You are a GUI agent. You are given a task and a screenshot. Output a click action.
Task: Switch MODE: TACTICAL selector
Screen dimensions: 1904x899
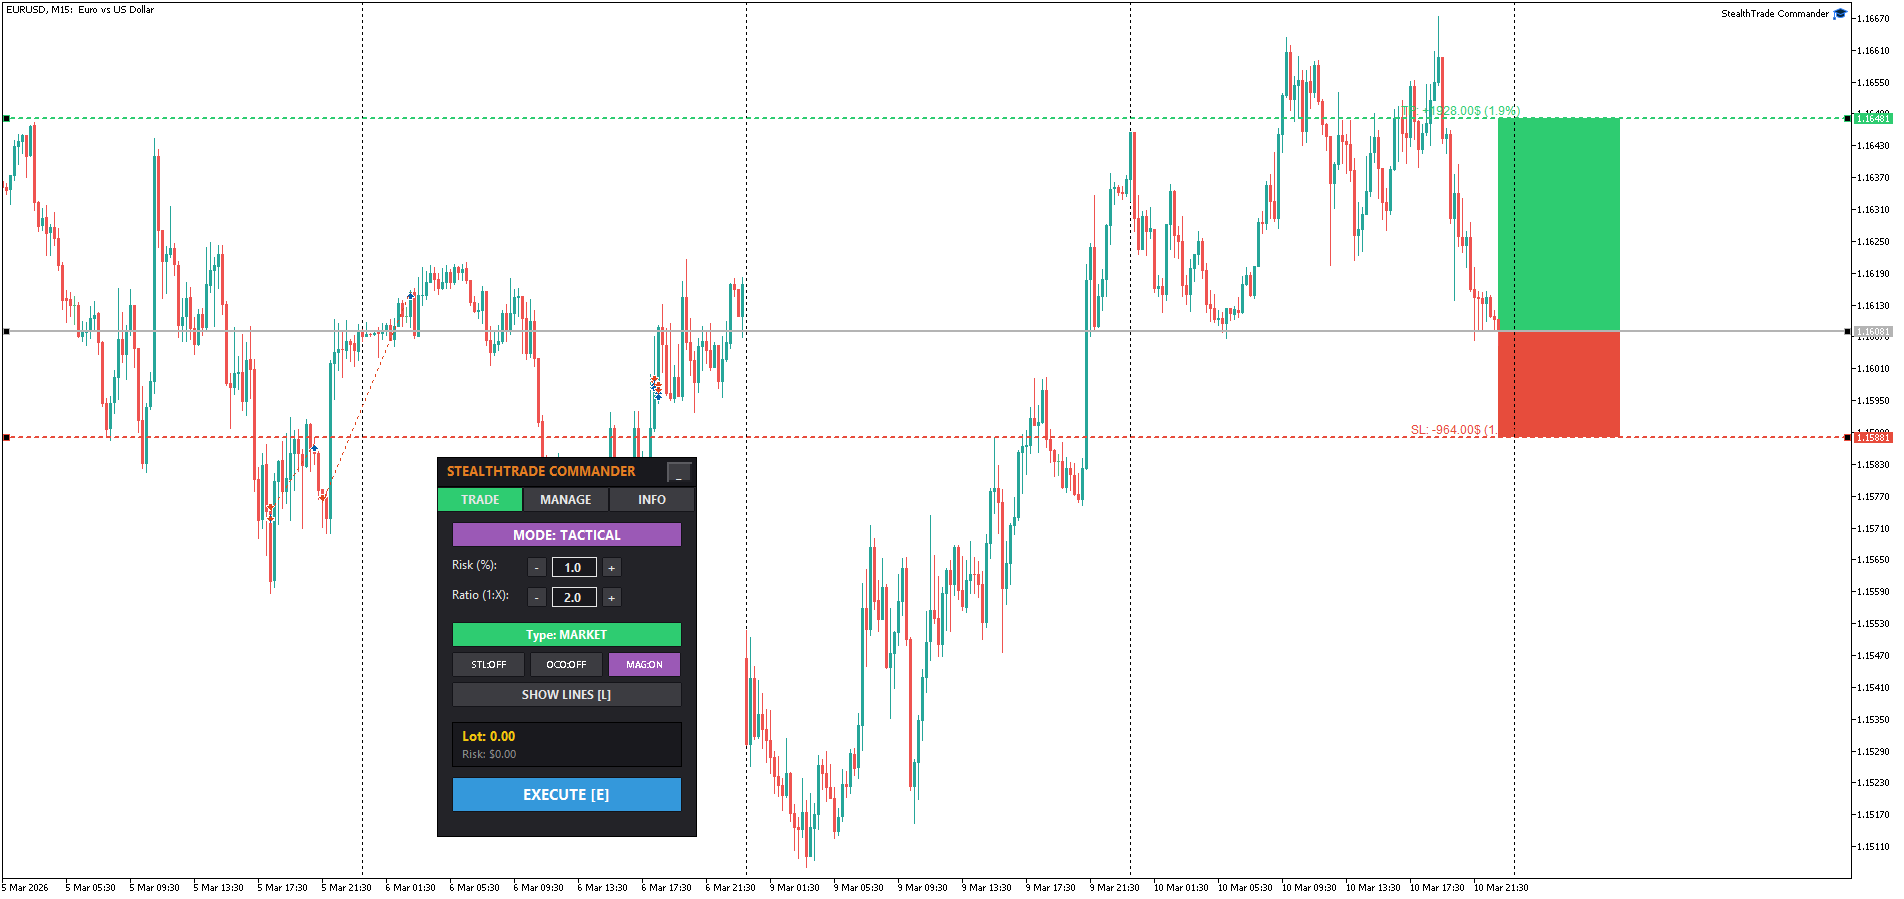[567, 535]
